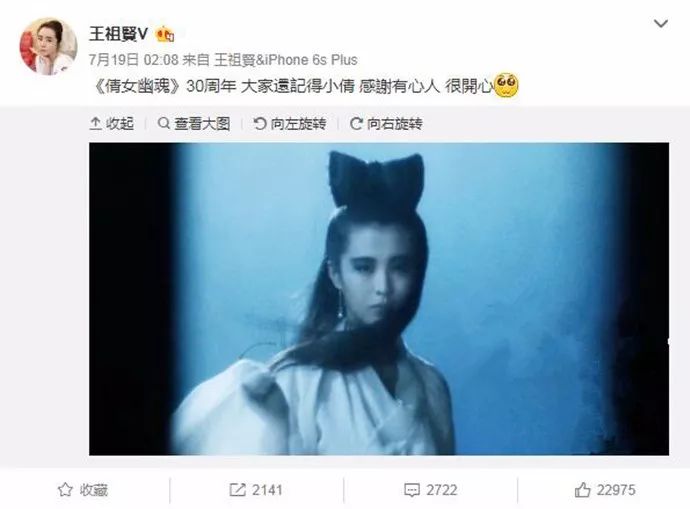Click the expanded movie still image
The image size is (690, 509).
pos(379,299)
